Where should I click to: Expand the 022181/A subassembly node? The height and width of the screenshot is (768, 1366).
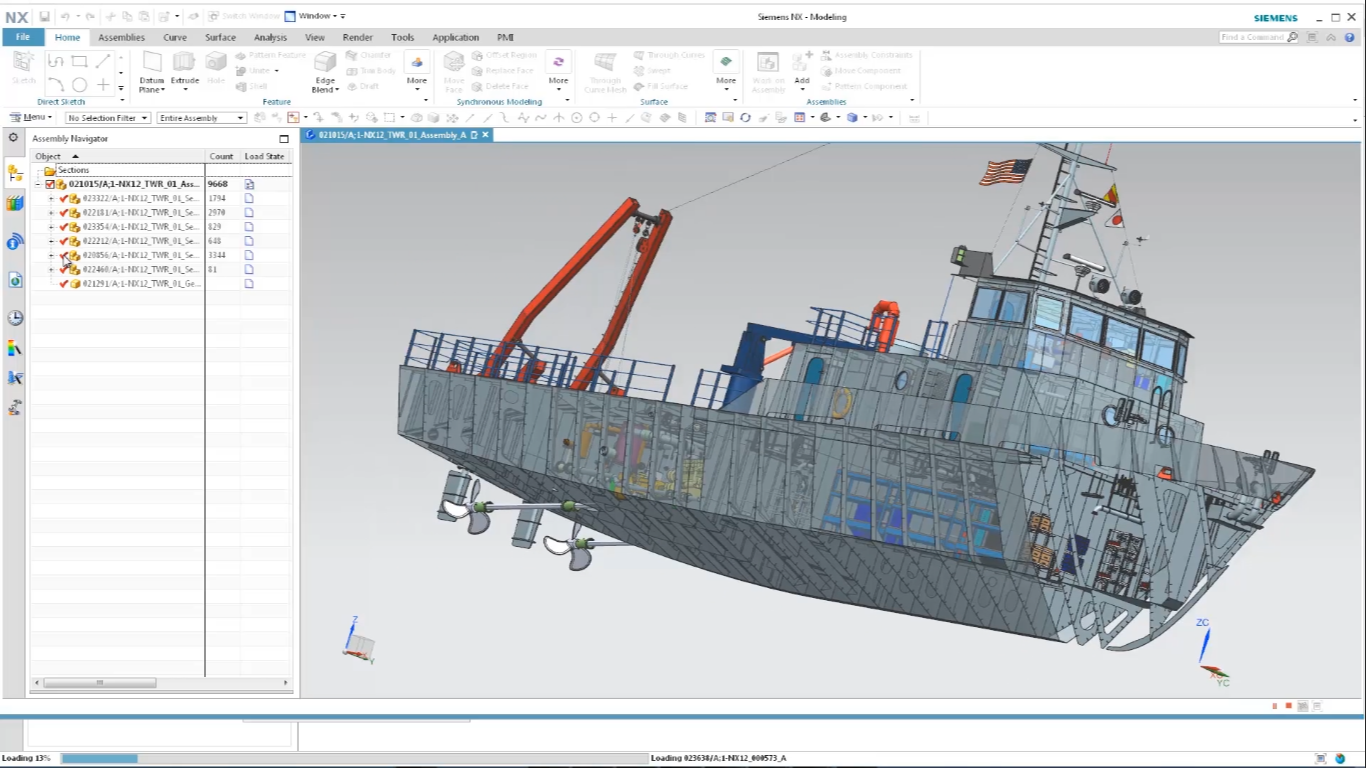click(x=51, y=213)
